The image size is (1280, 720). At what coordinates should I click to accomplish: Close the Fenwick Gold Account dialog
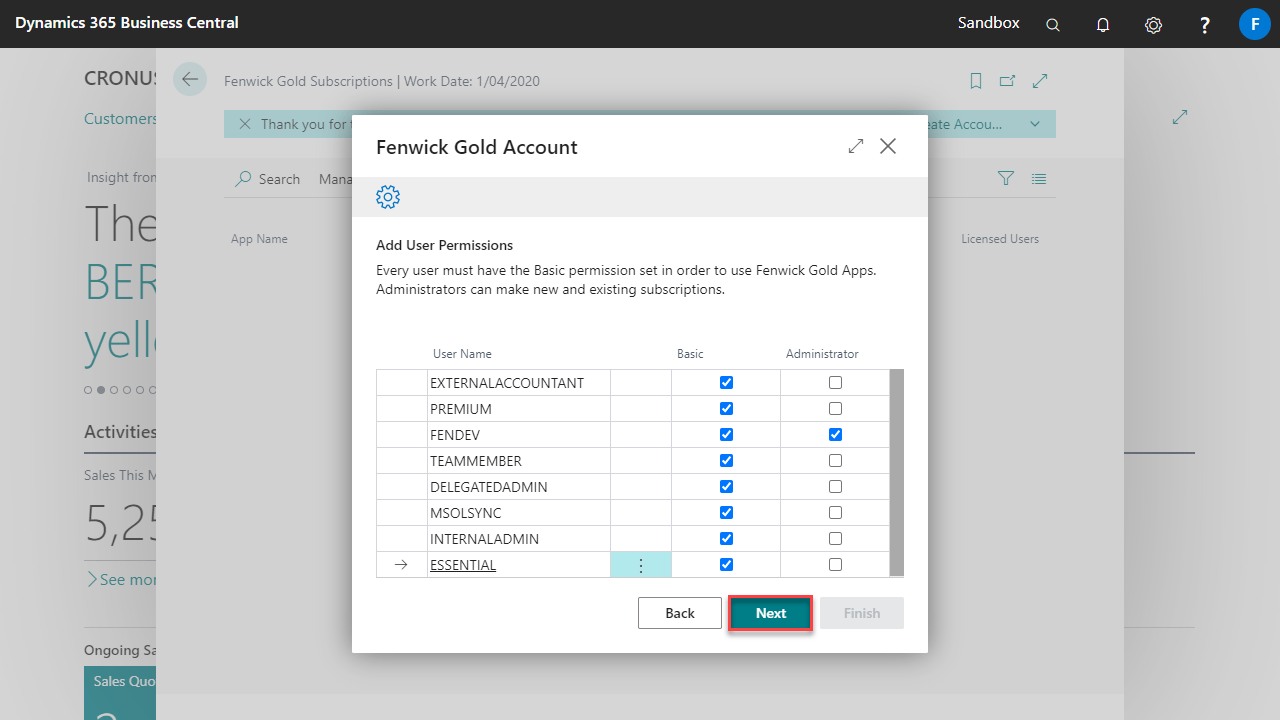coord(888,146)
